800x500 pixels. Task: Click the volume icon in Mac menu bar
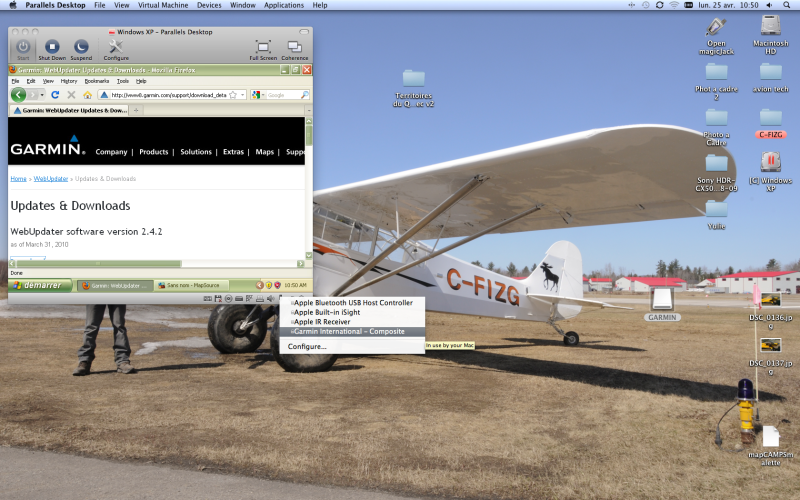click(769, 5)
